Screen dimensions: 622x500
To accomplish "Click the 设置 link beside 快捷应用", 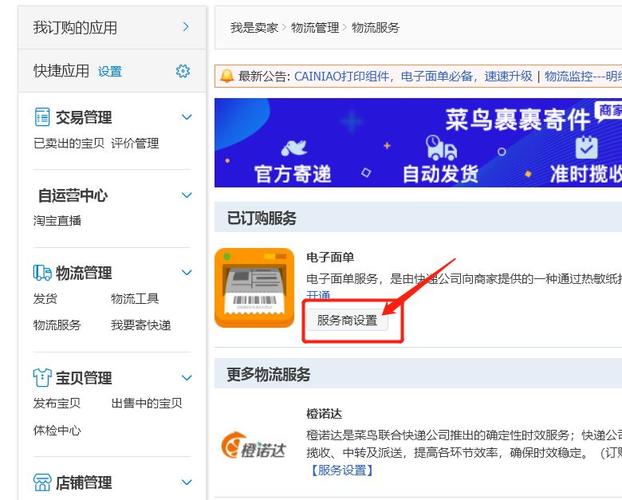I will (x=110, y=72).
